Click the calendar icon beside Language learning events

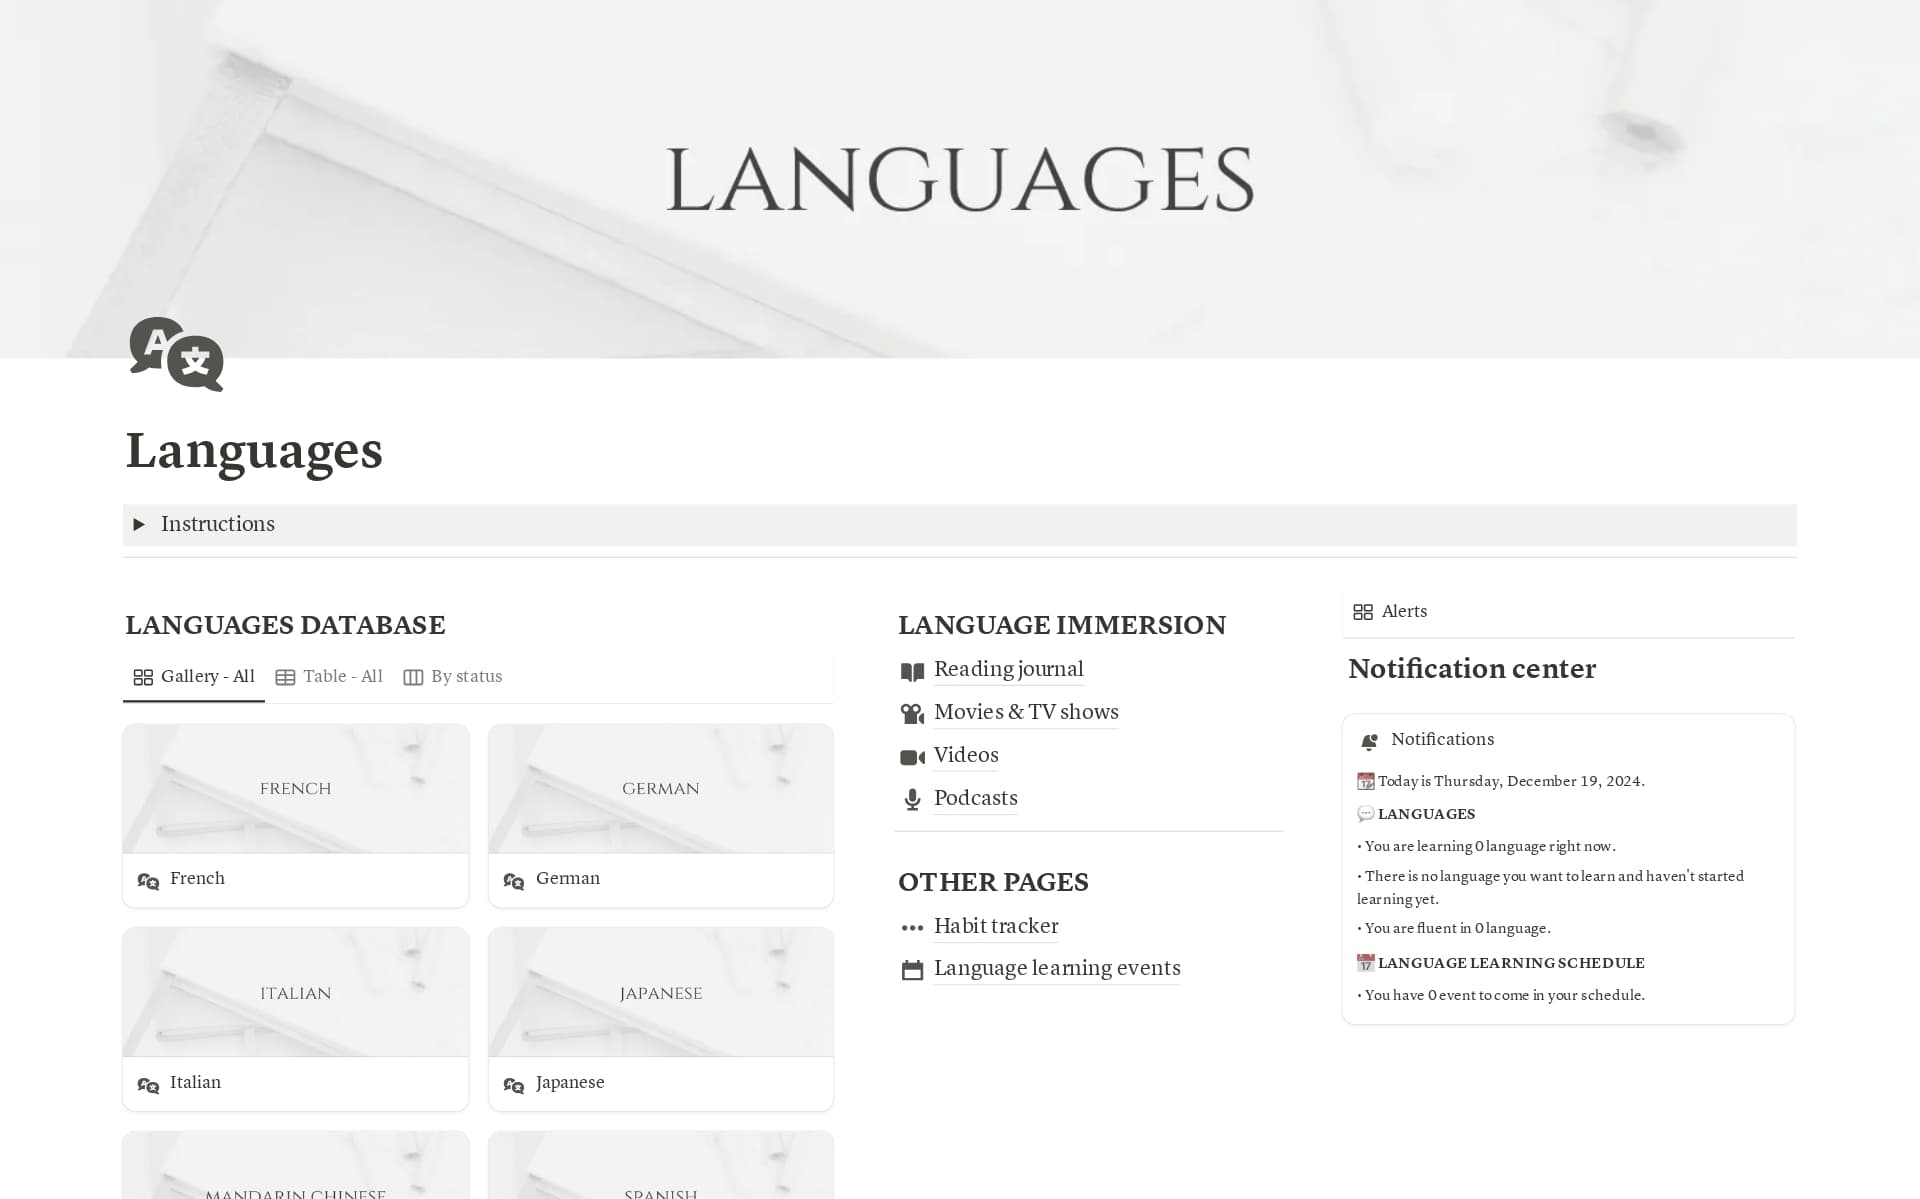pyautogui.click(x=911, y=970)
